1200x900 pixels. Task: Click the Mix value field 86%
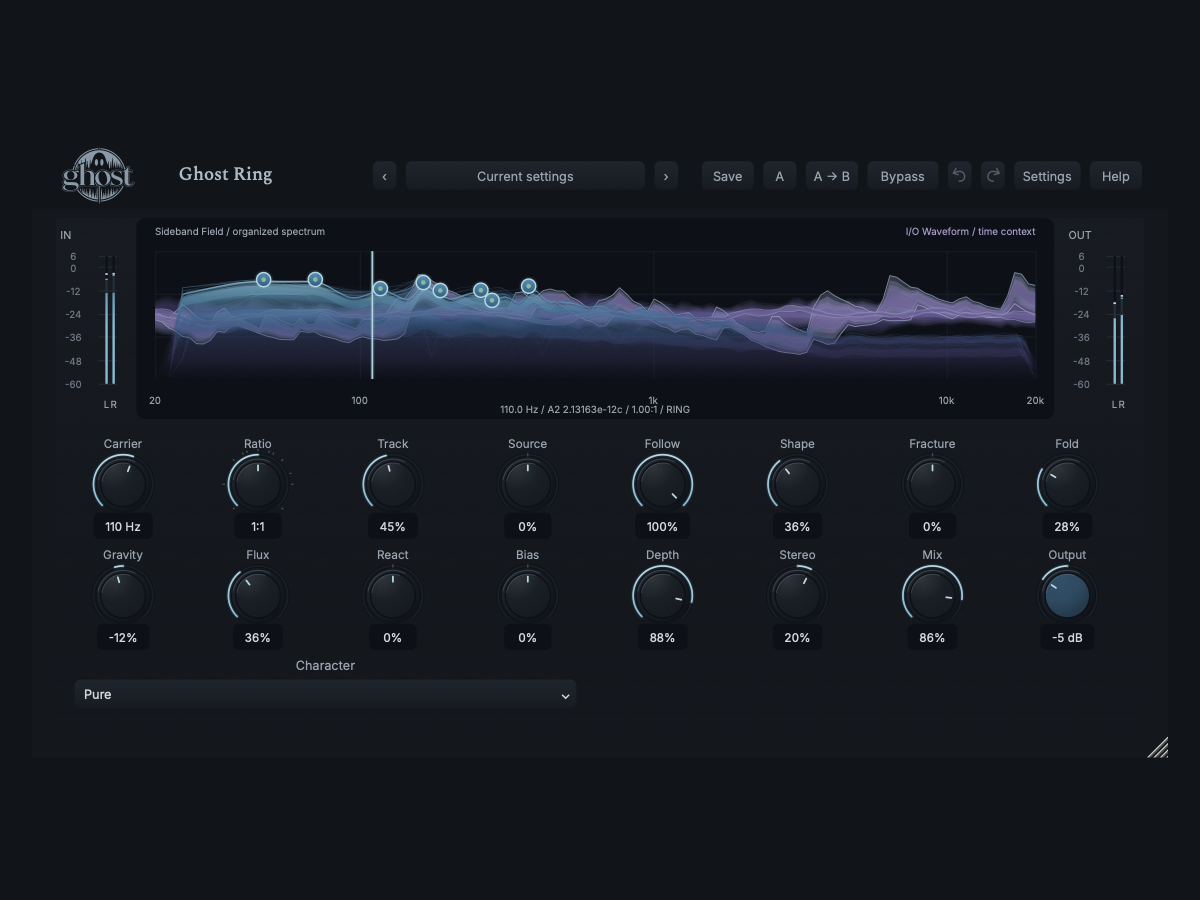(932, 637)
